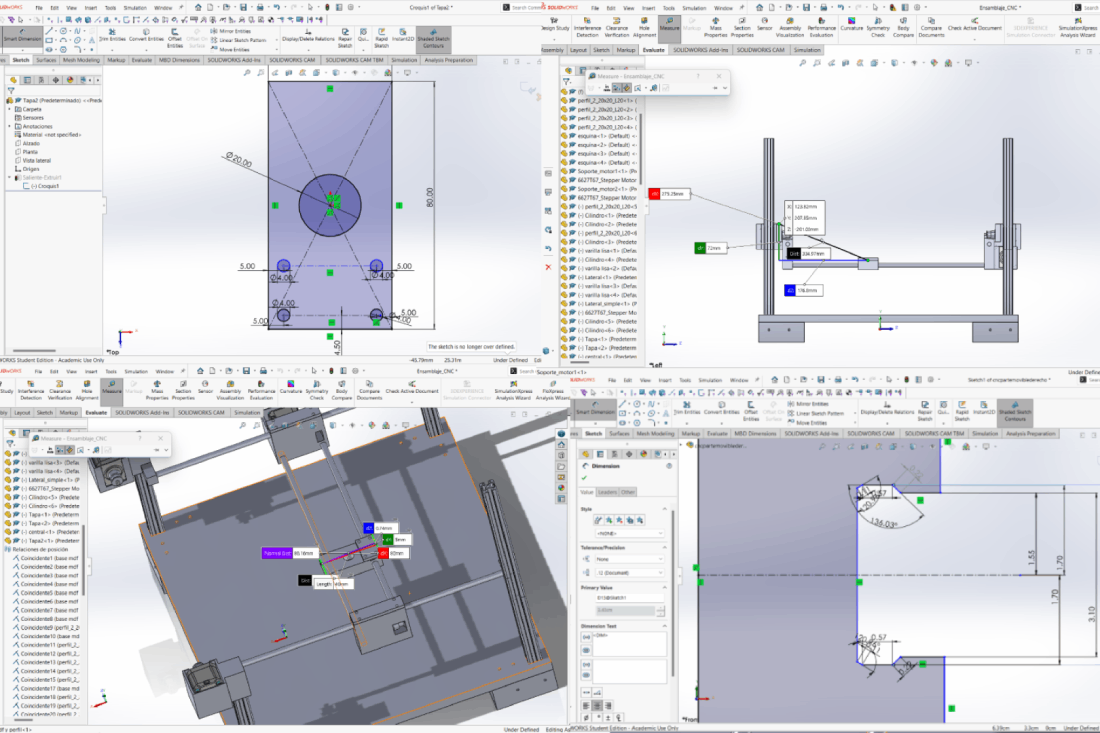1100x733 pixels.
Task: Open the ConfigurationManager tab in the Tapa2 window
Action: [41, 80]
